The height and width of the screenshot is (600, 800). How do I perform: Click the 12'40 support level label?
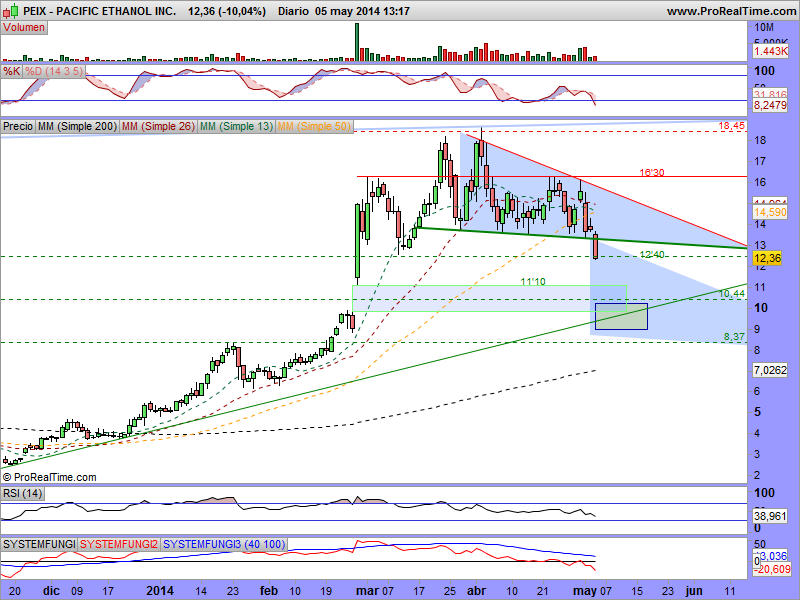click(x=652, y=254)
